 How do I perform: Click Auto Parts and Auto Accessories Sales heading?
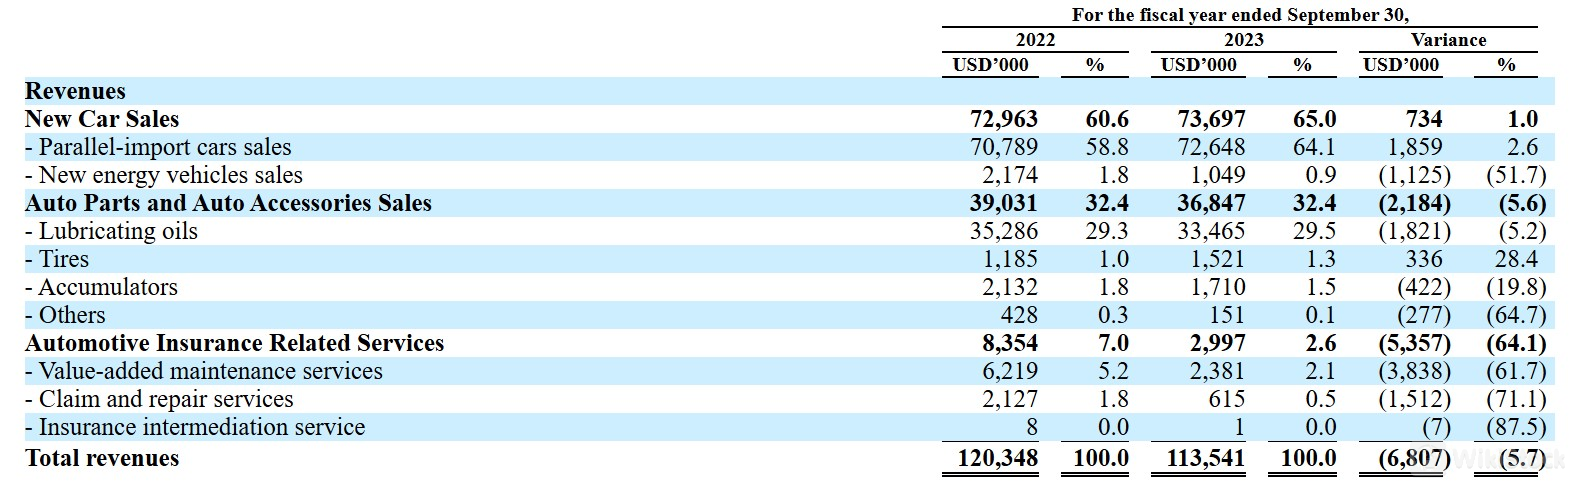pos(228,203)
